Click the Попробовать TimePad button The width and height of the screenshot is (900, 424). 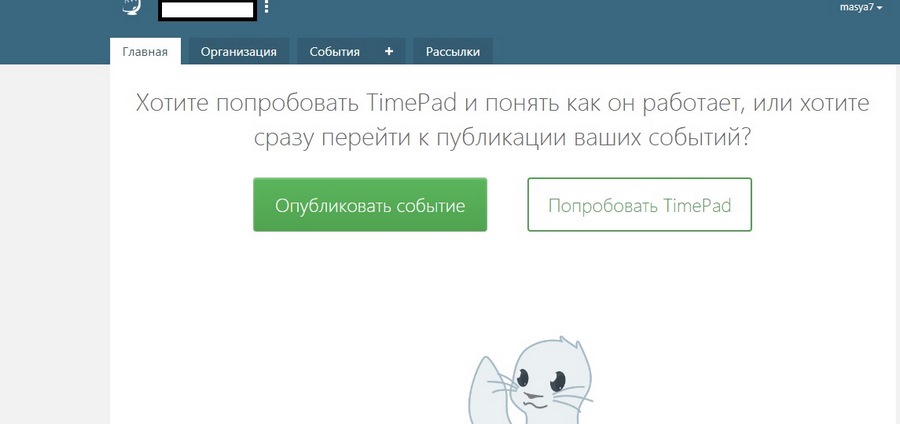[639, 205]
